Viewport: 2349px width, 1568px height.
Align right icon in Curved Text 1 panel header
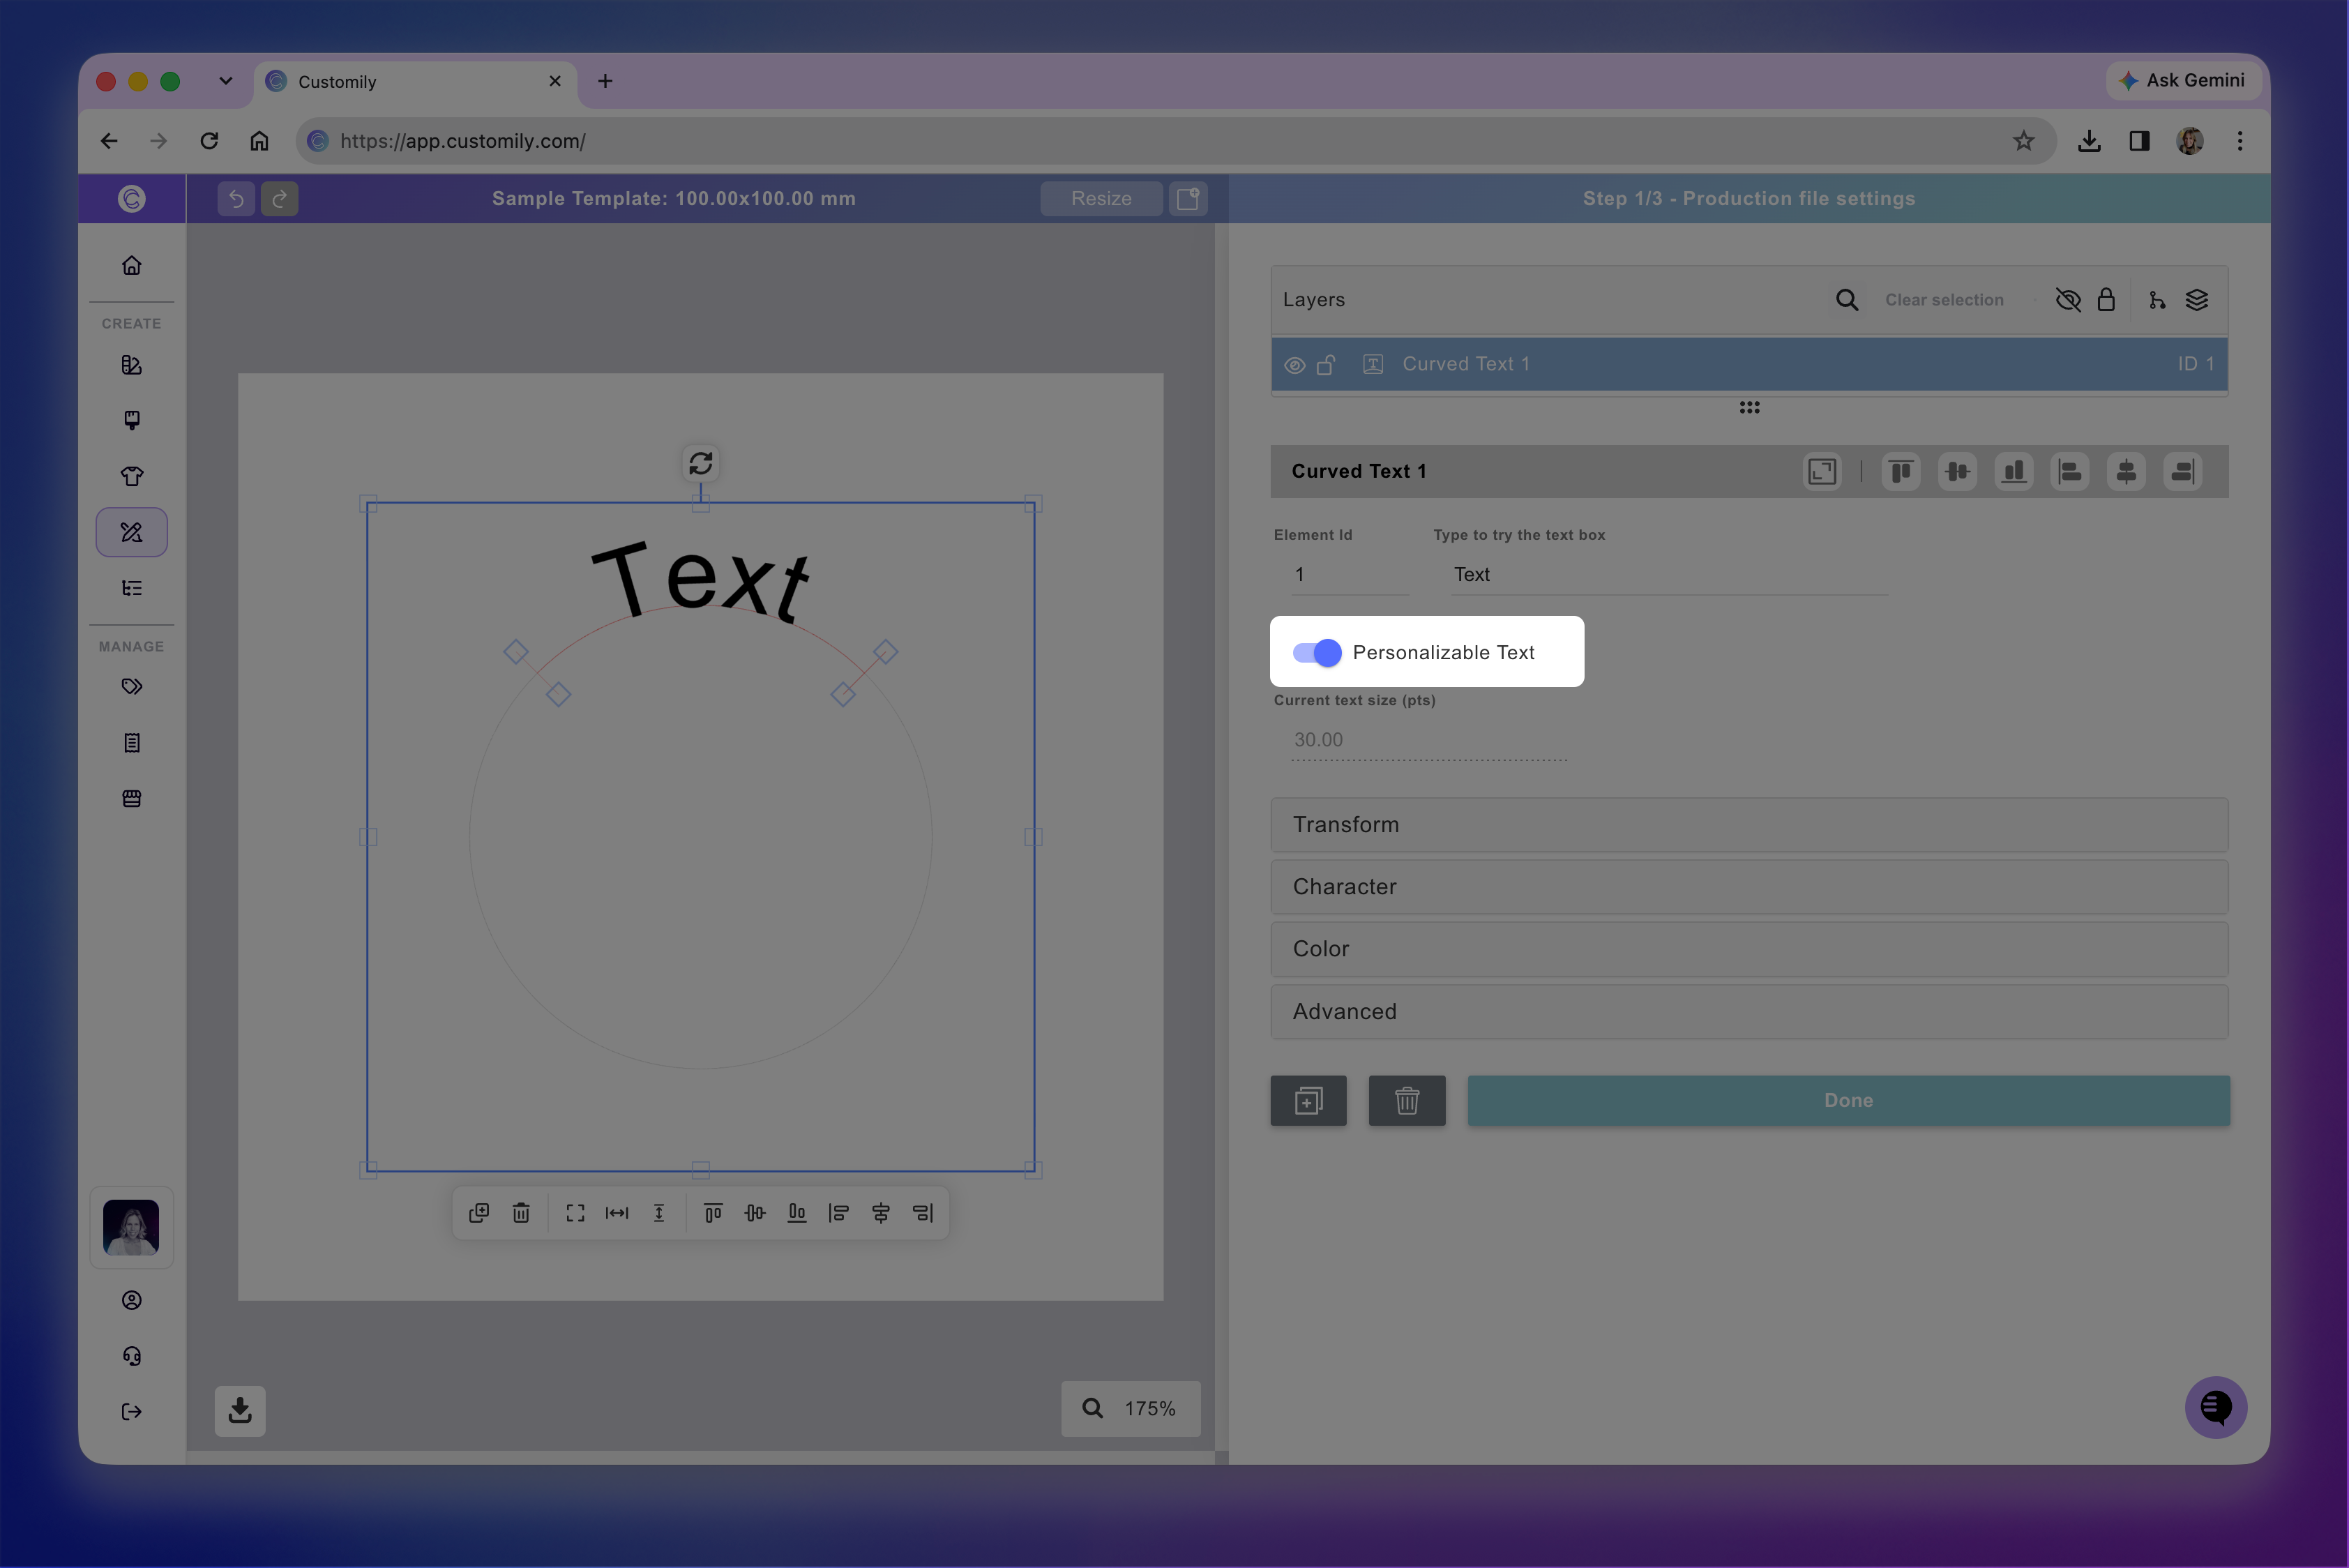tap(2183, 471)
